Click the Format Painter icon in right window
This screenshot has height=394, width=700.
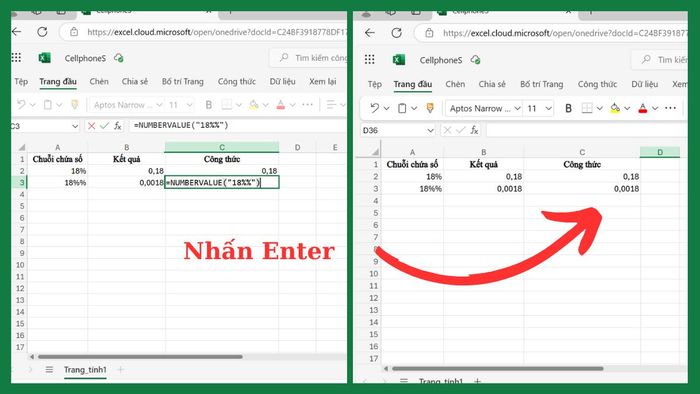click(430, 108)
